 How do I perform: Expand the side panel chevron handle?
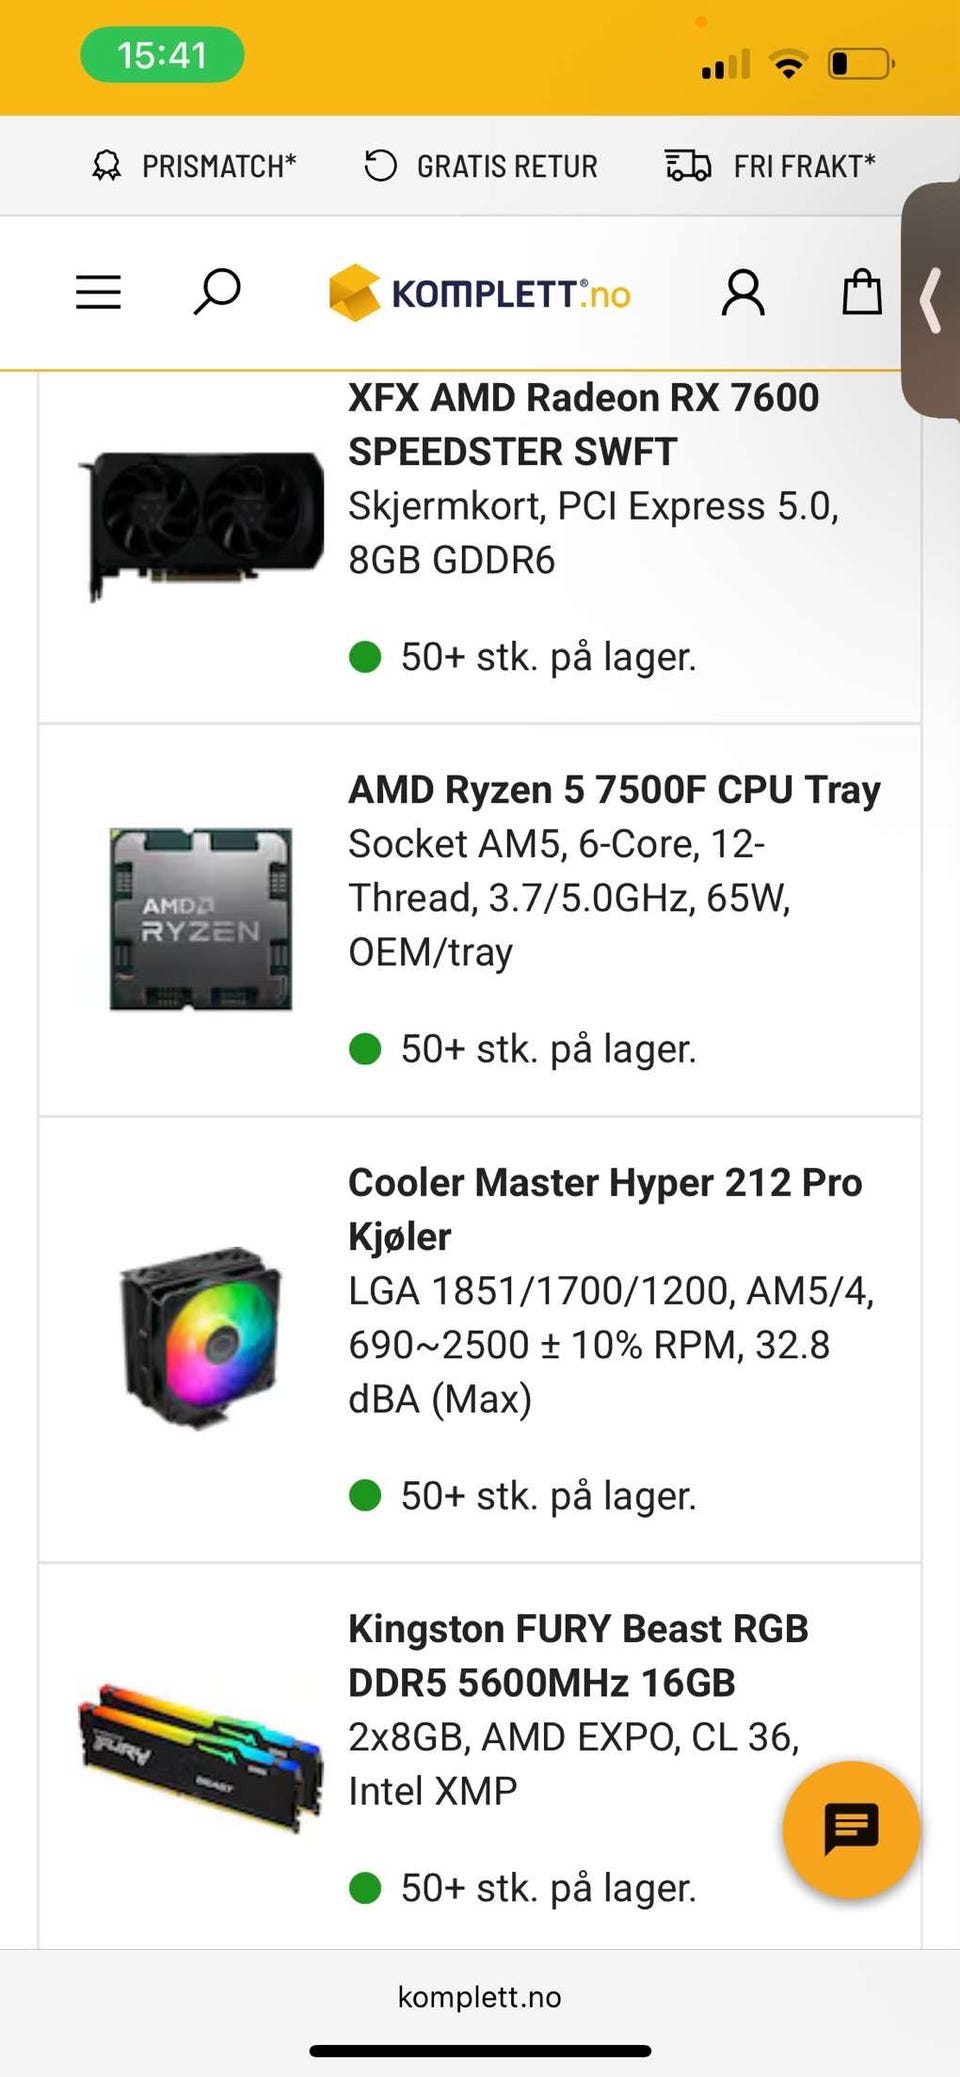point(931,300)
